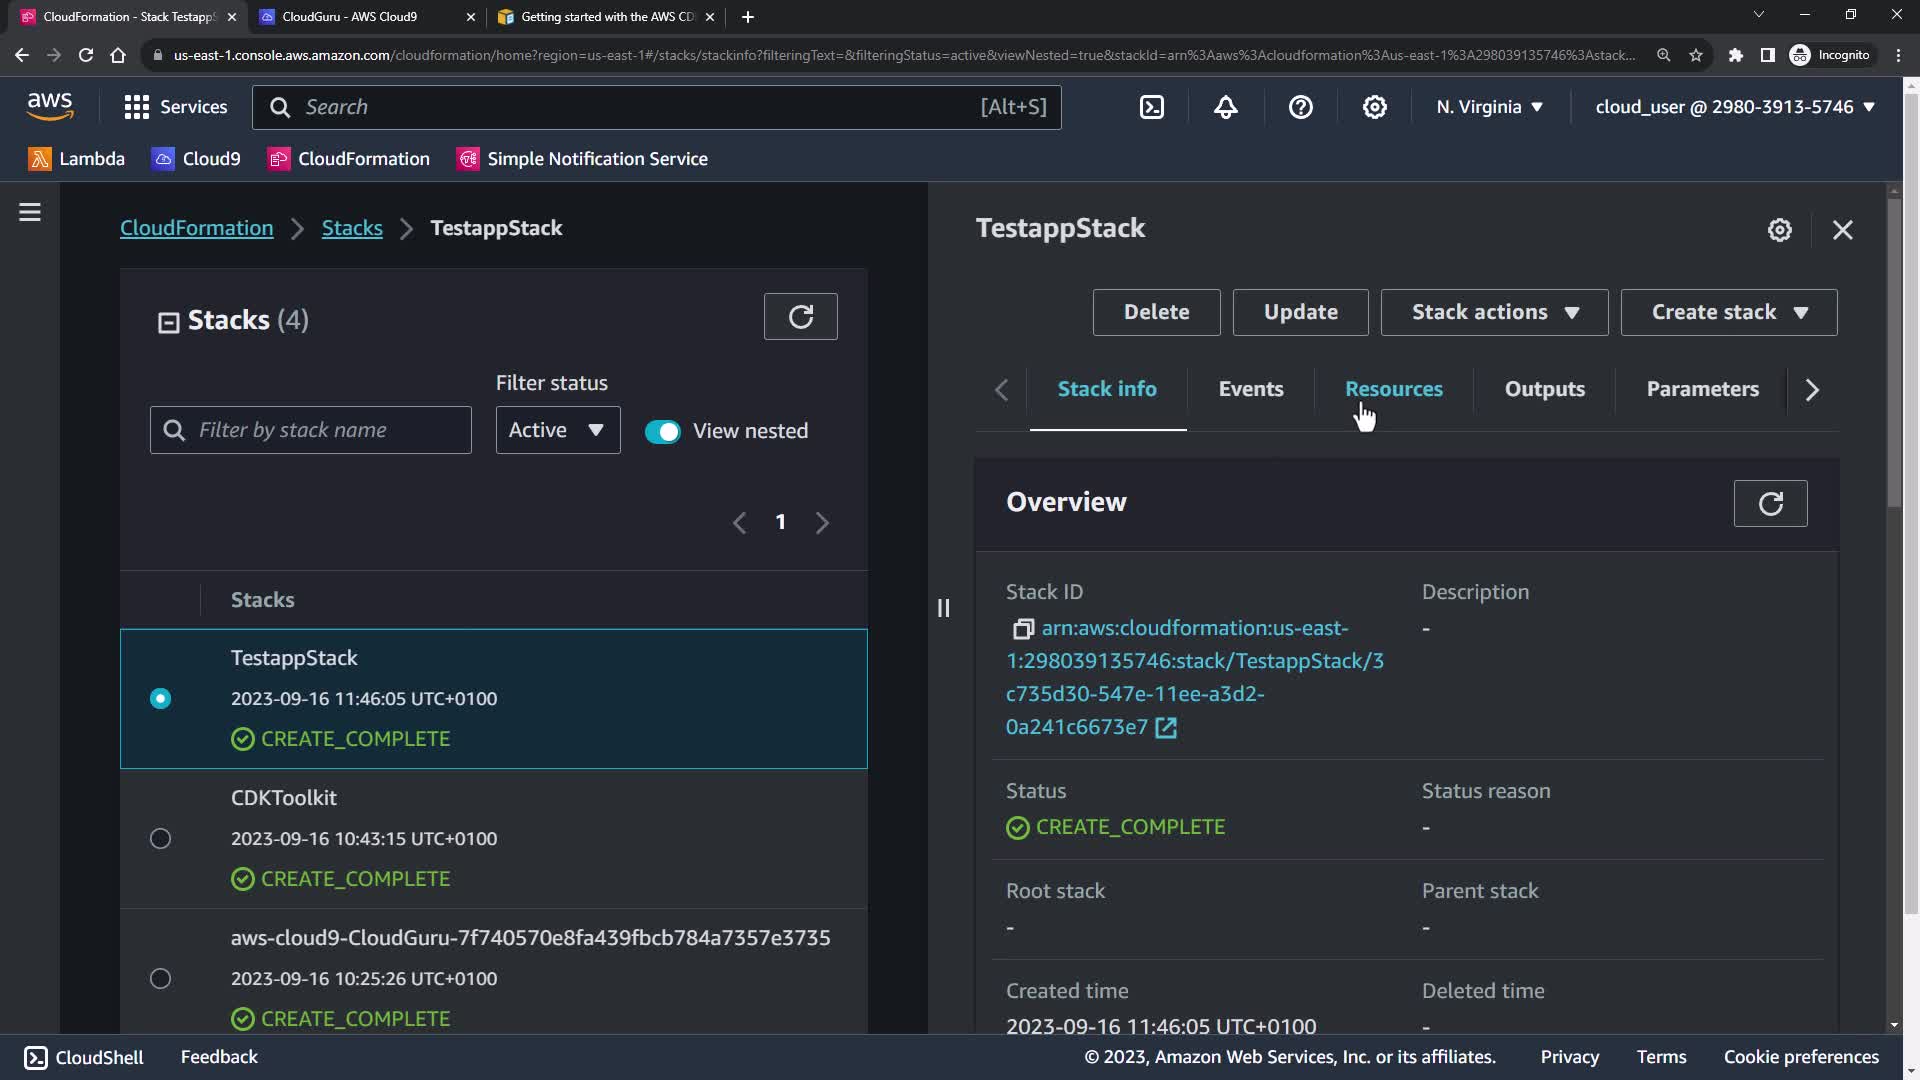Go to Stacks breadcrumb link
Screen dimensions: 1920x1080
[352, 228]
